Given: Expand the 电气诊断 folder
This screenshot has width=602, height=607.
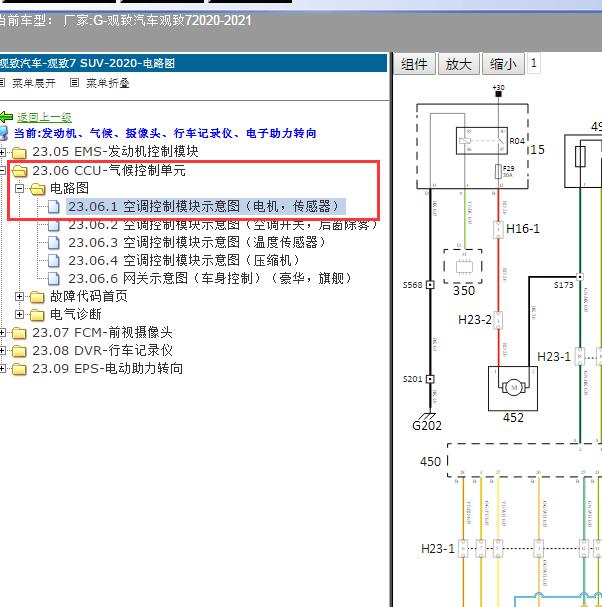Looking at the screenshot, I should click(x=19, y=314).
